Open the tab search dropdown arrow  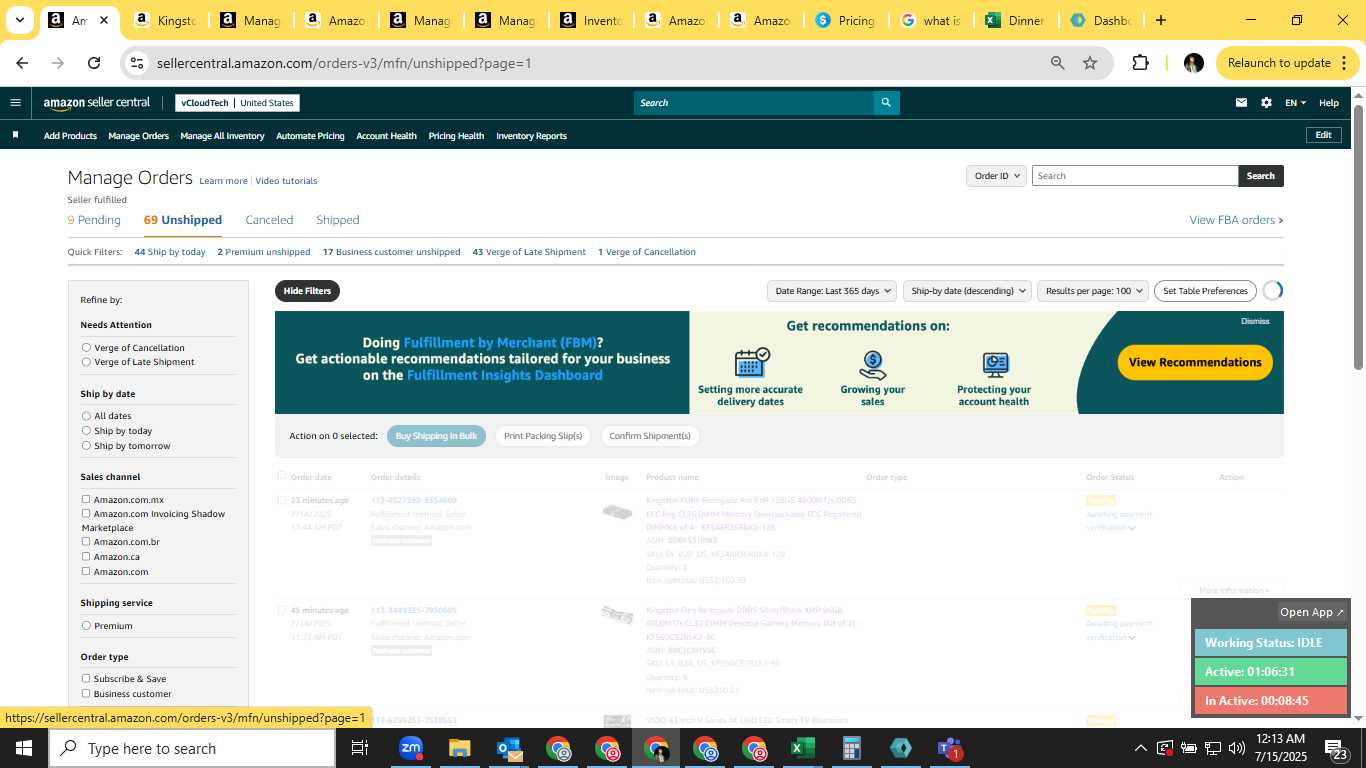19,20
